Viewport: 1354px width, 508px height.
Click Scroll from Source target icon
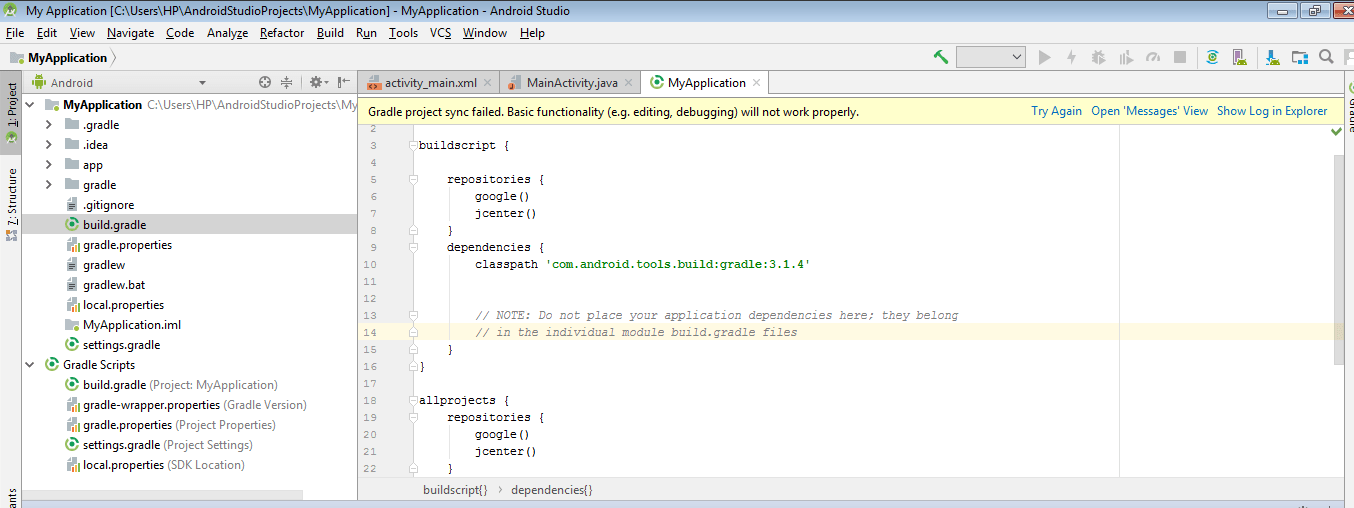(x=265, y=82)
